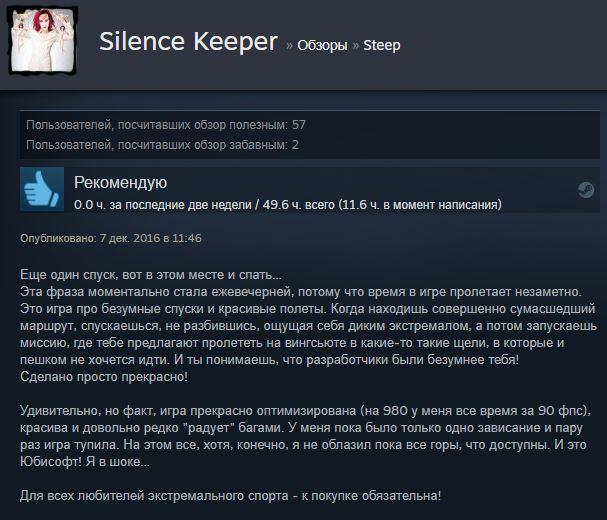Click the helpful users count 57 line
The image size is (607, 520).
pos(166,125)
